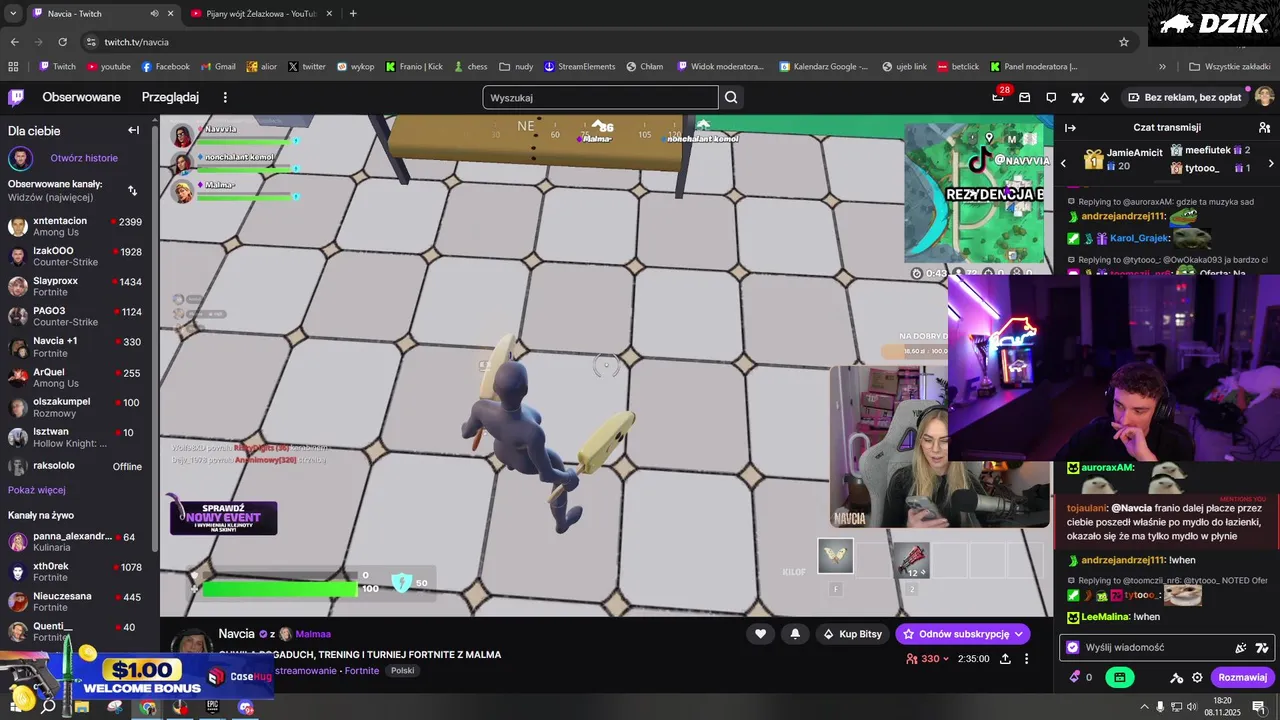Click the Polski language tag
This screenshot has height=720, width=1280.
[402, 671]
